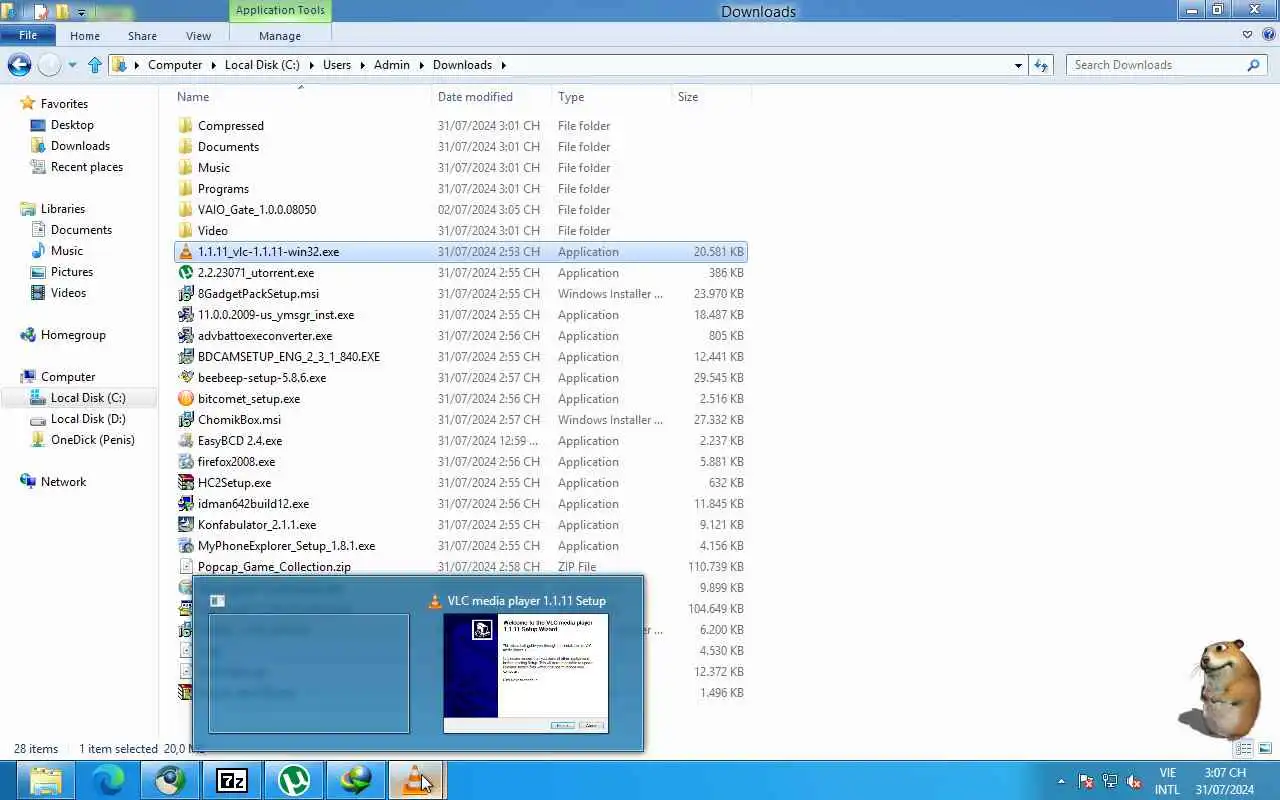Select the Popcap_Game_Collection.zip icon
Viewport: 1280px width, 800px height.
coord(185,567)
